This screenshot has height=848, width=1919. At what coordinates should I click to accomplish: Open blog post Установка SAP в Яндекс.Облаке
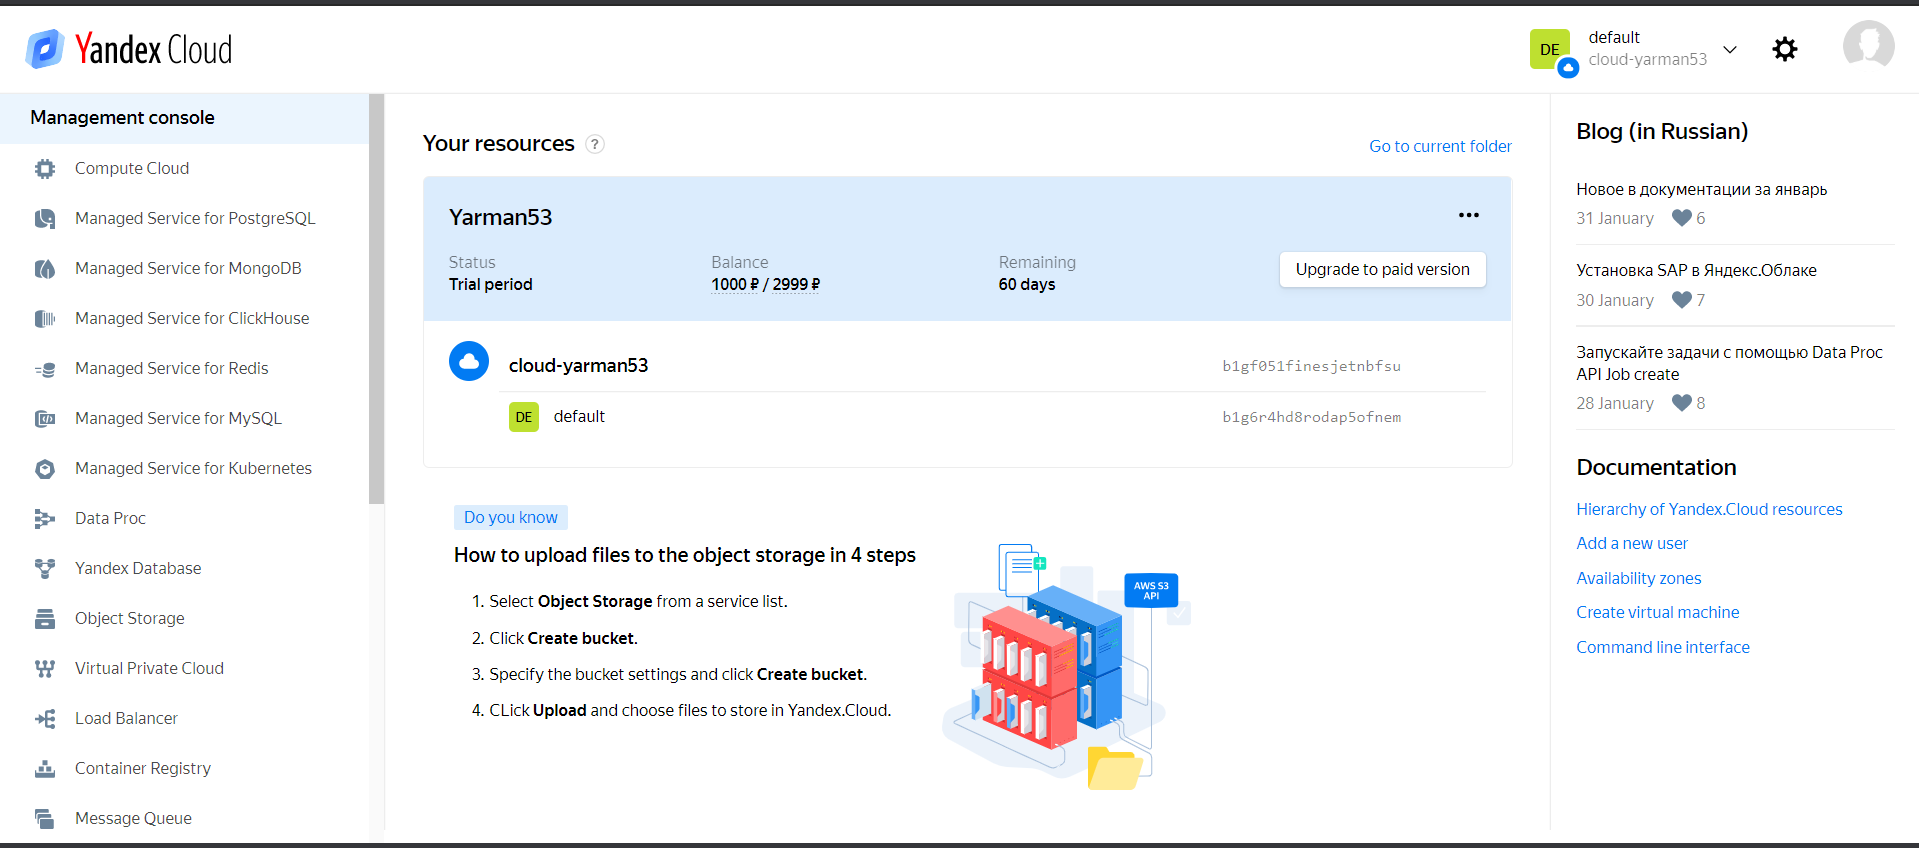(x=1696, y=270)
